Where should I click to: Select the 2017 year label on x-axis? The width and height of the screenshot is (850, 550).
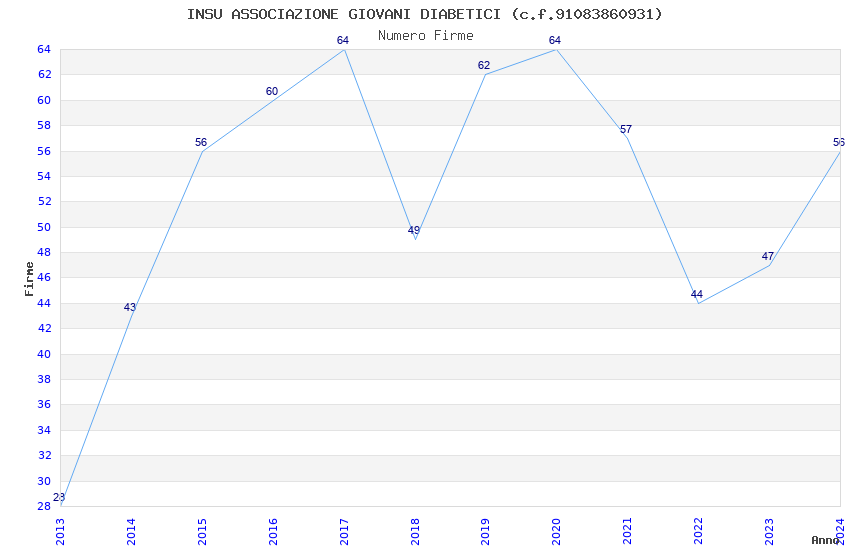pyautogui.click(x=344, y=532)
